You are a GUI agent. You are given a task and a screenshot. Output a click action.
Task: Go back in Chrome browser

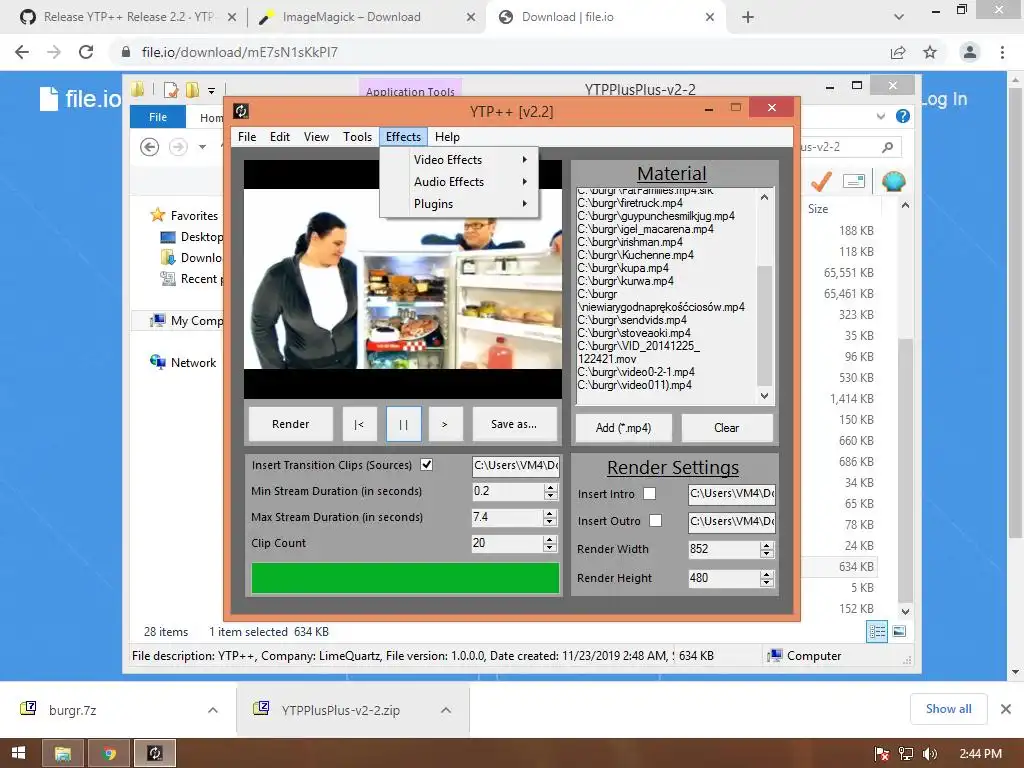tap(22, 52)
